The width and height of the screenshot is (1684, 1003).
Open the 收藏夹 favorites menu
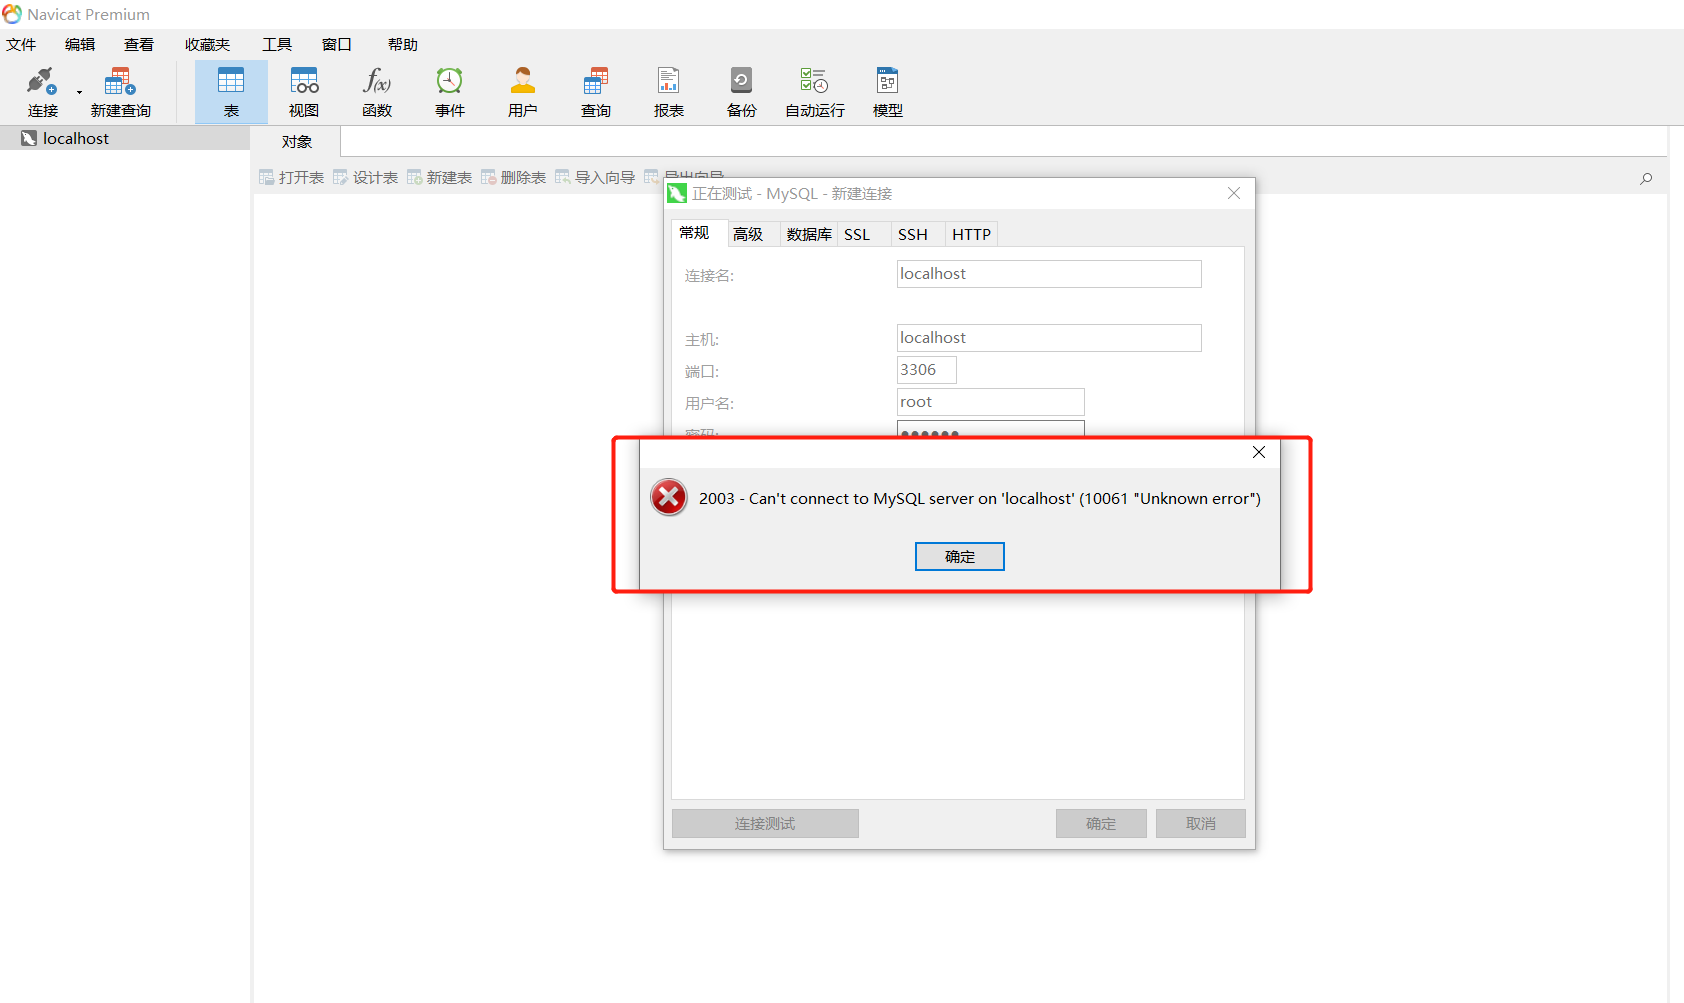(207, 44)
